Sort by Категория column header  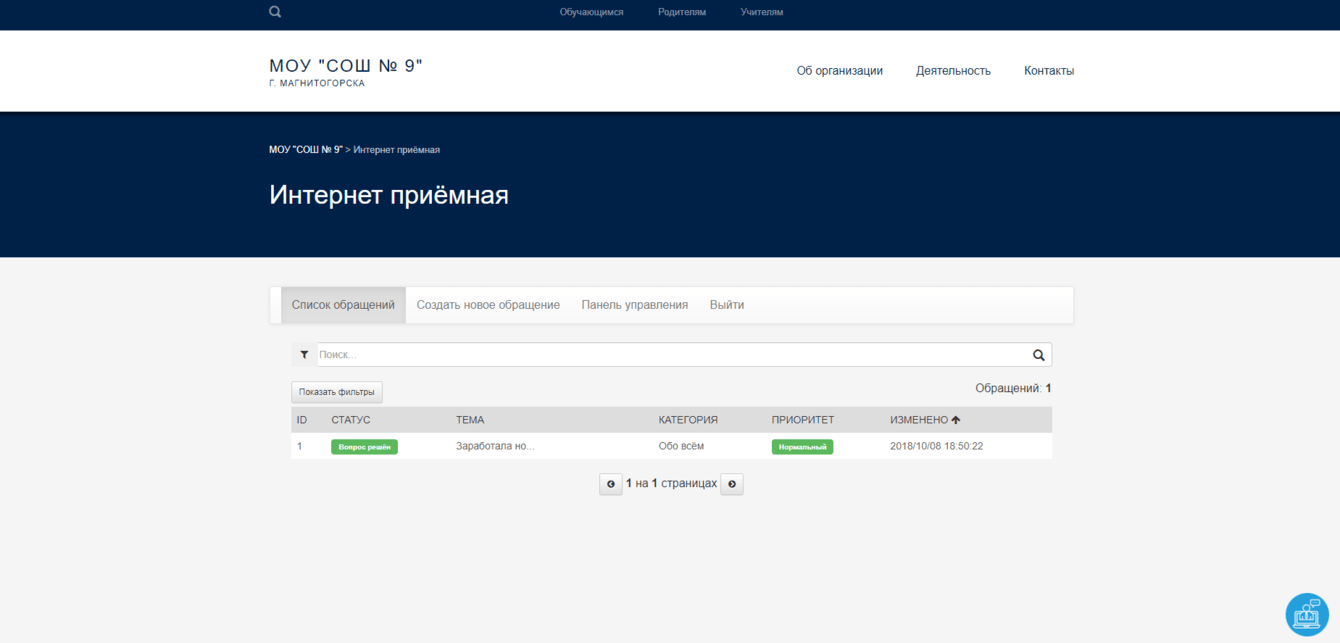click(688, 420)
